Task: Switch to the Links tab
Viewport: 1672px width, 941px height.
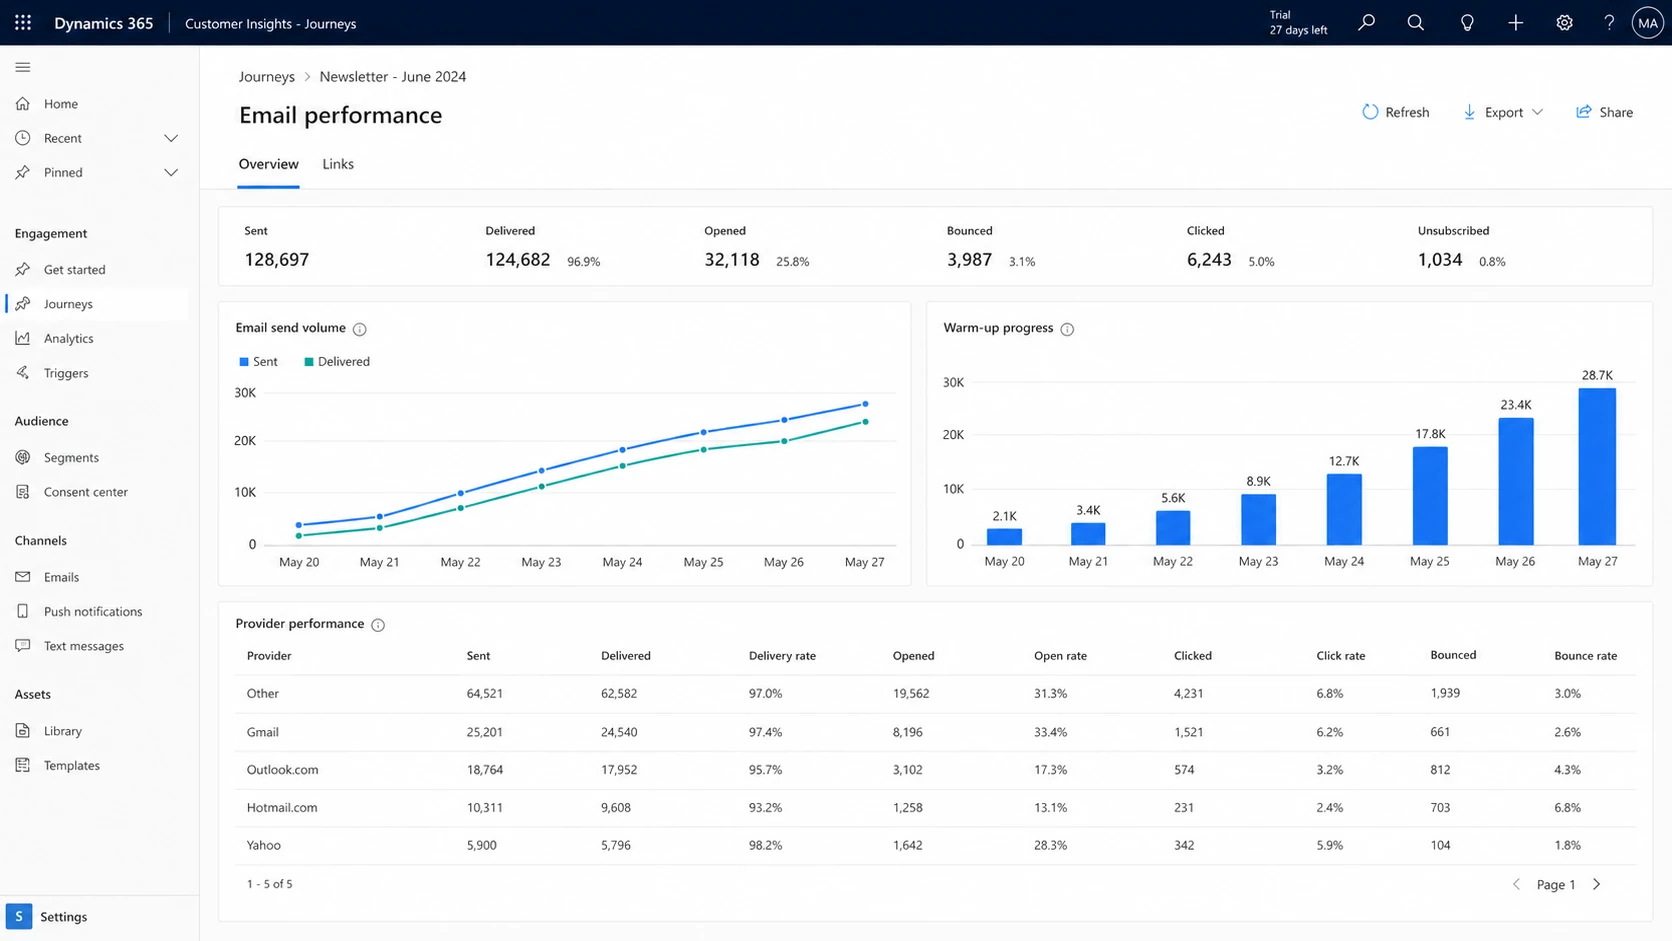Action: pos(338,164)
